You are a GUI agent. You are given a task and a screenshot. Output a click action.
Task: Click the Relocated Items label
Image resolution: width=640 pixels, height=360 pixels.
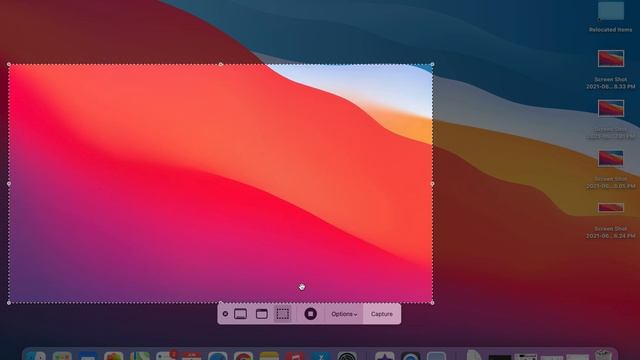pos(611,30)
